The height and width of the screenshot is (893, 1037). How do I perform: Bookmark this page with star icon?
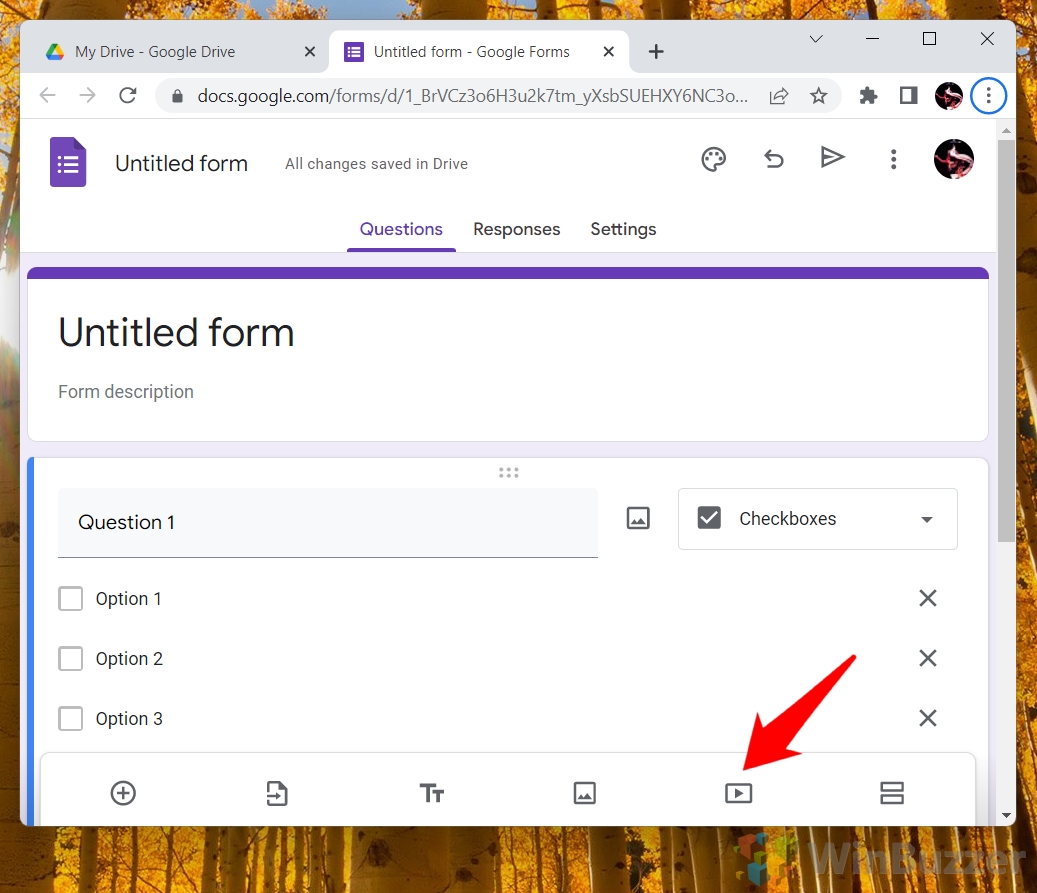click(819, 96)
